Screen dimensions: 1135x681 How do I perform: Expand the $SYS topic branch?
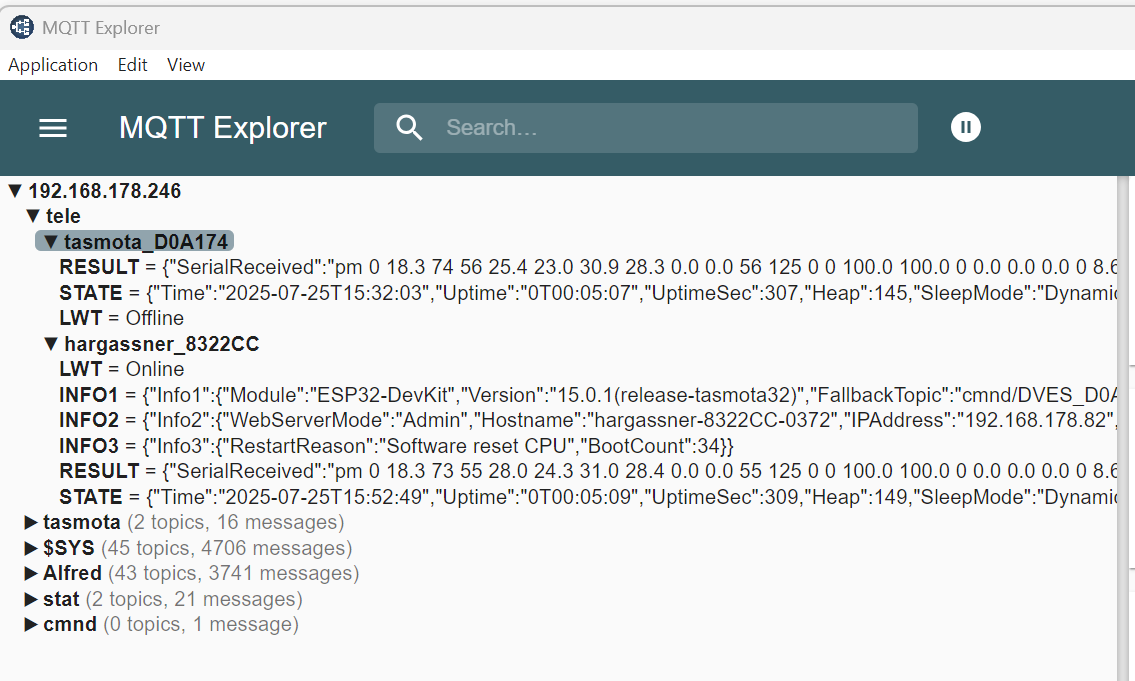(x=31, y=548)
